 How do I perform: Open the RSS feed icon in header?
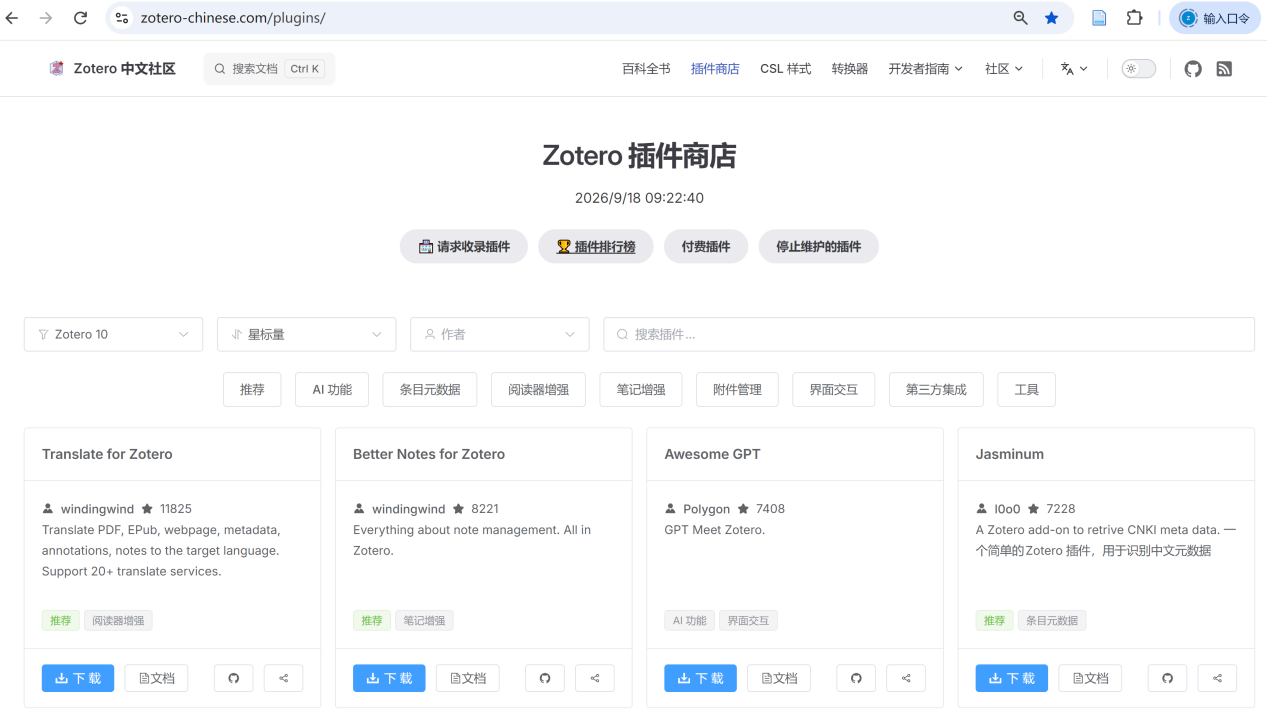click(1224, 69)
